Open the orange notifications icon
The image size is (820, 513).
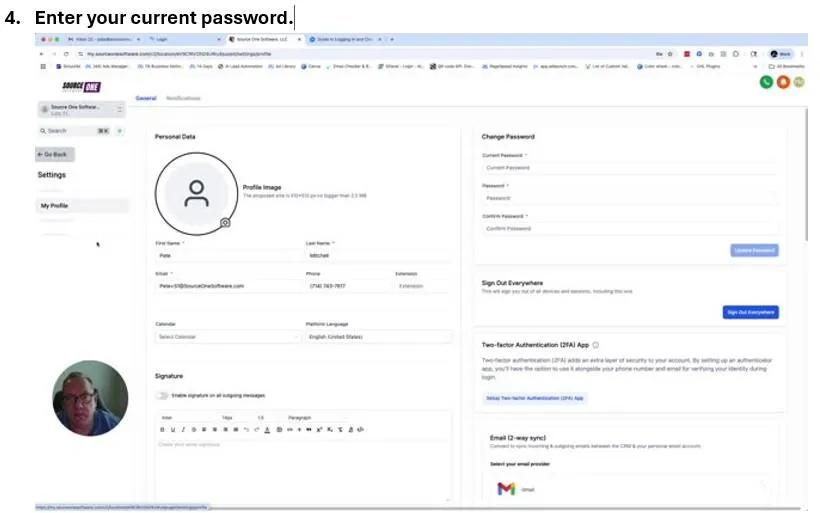pos(783,82)
